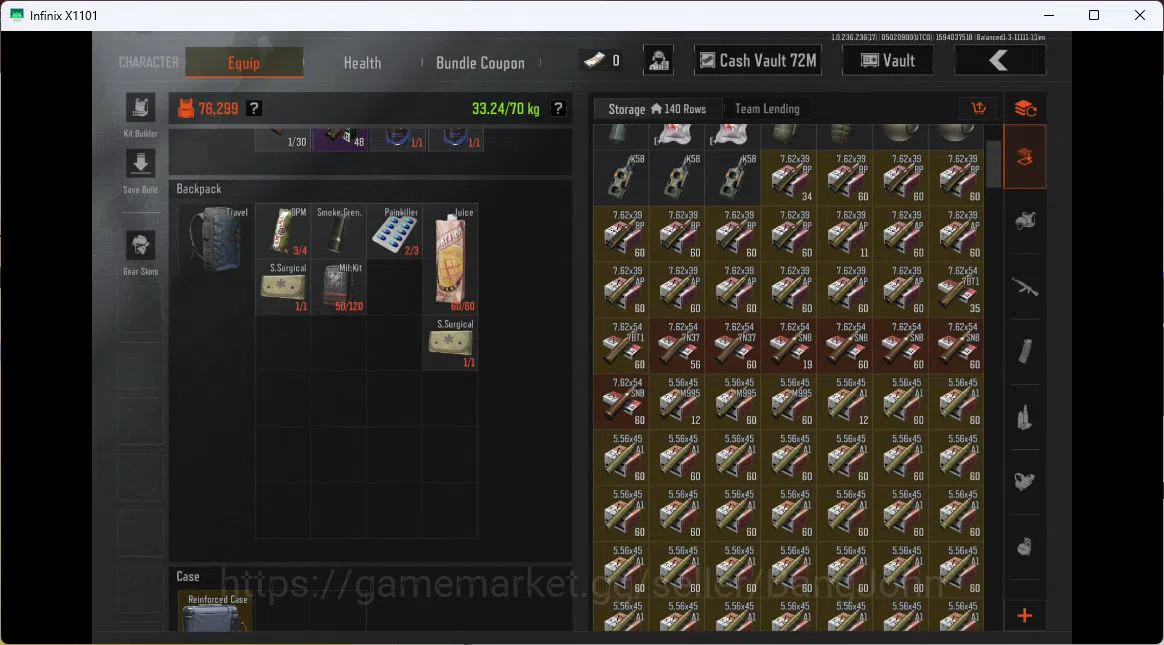1164x645 pixels.
Task: Click the help icon next to 76,299
Action: 254,108
